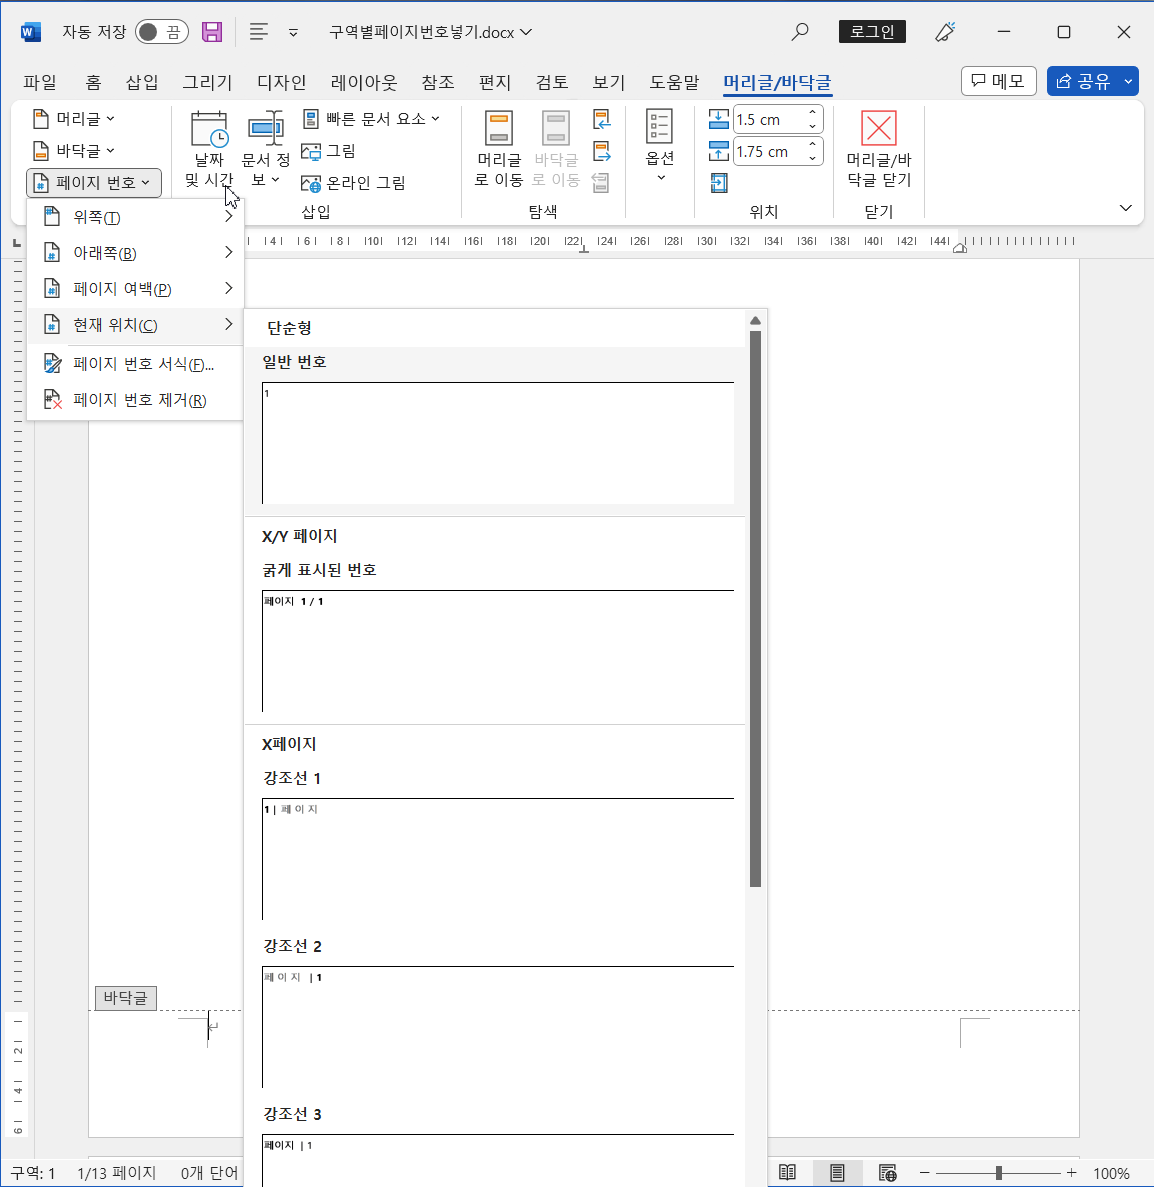Switch to Web Layout view icon
The height and width of the screenshot is (1187, 1154).
point(887,1173)
